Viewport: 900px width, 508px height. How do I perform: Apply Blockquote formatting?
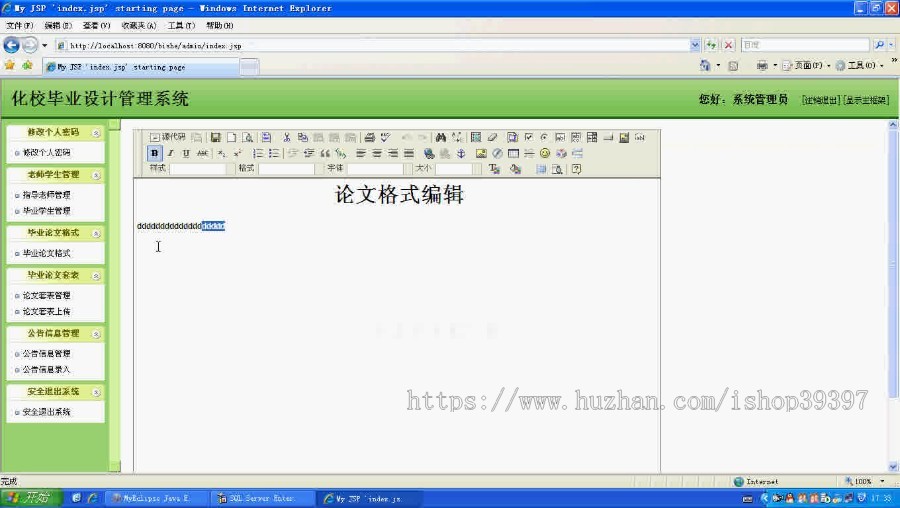[325, 153]
